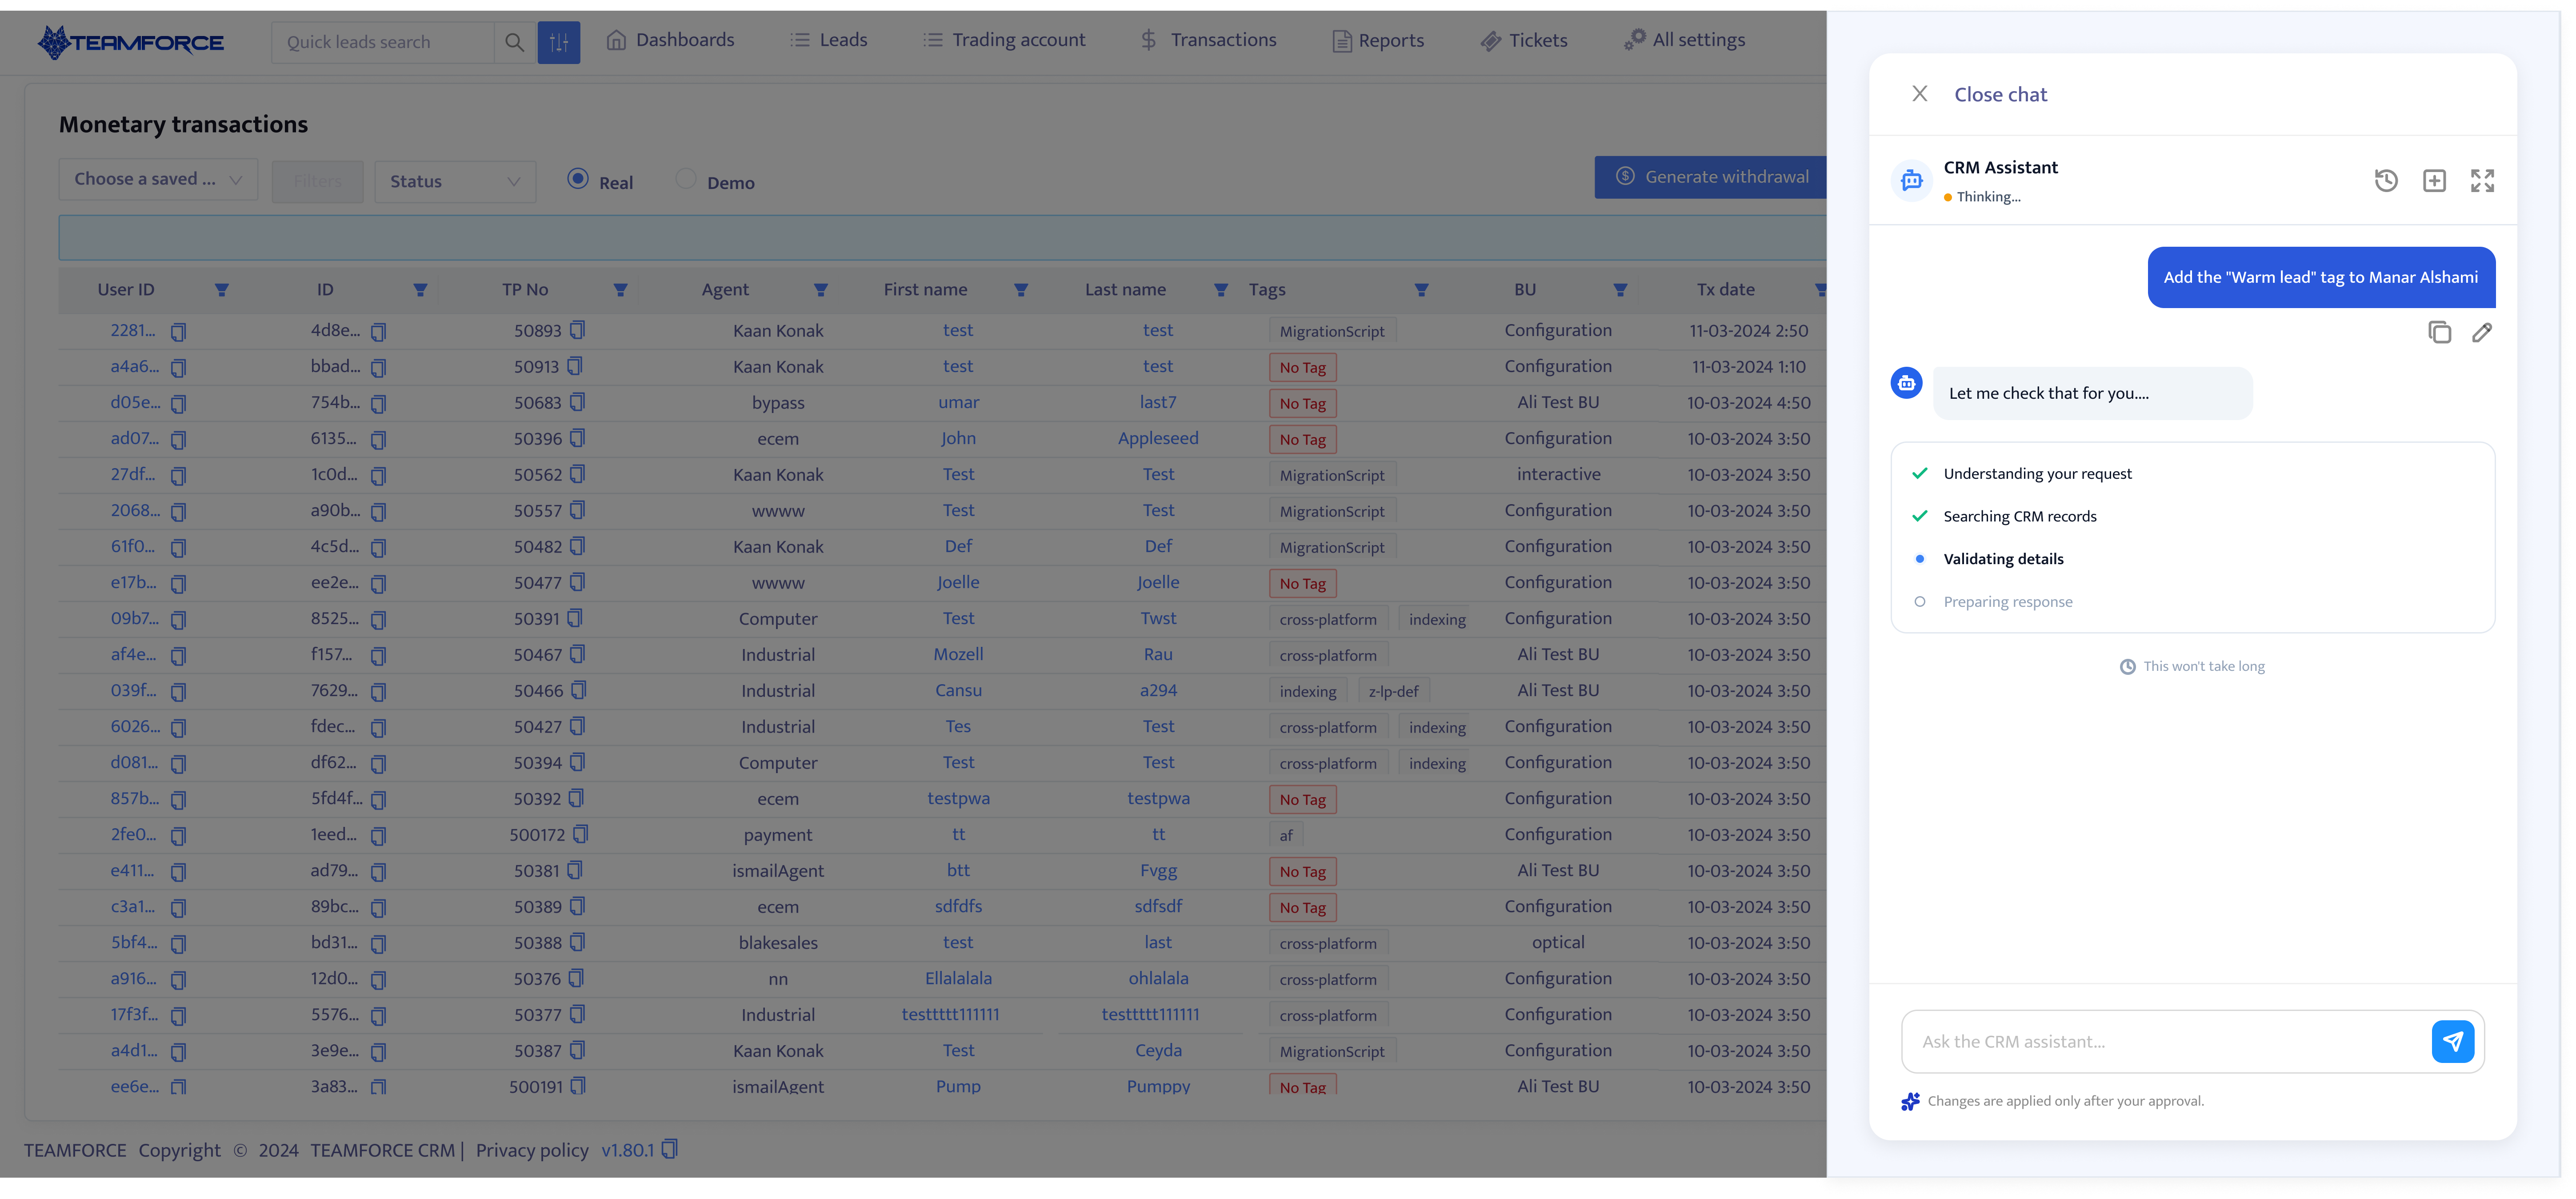Open the Privacy policy link
Image resolution: width=2576 pixels, height=1199 pixels.
click(x=532, y=1150)
